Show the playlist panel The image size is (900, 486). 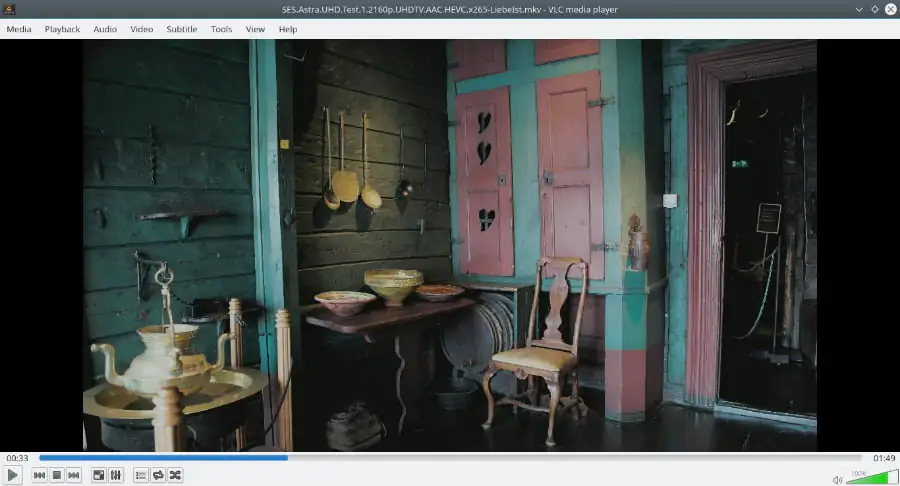point(141,475)
